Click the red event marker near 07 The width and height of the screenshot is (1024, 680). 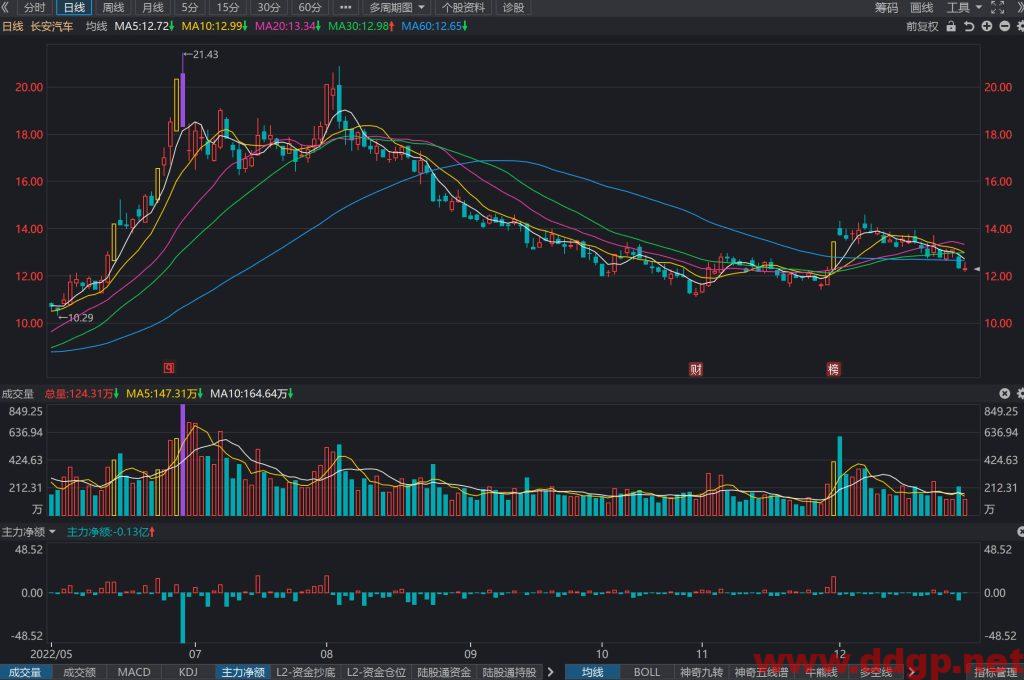point(168,368)
